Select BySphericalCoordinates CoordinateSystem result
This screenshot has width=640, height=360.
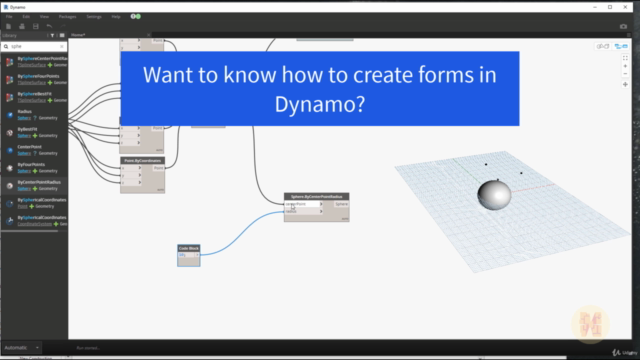(34, 221)
